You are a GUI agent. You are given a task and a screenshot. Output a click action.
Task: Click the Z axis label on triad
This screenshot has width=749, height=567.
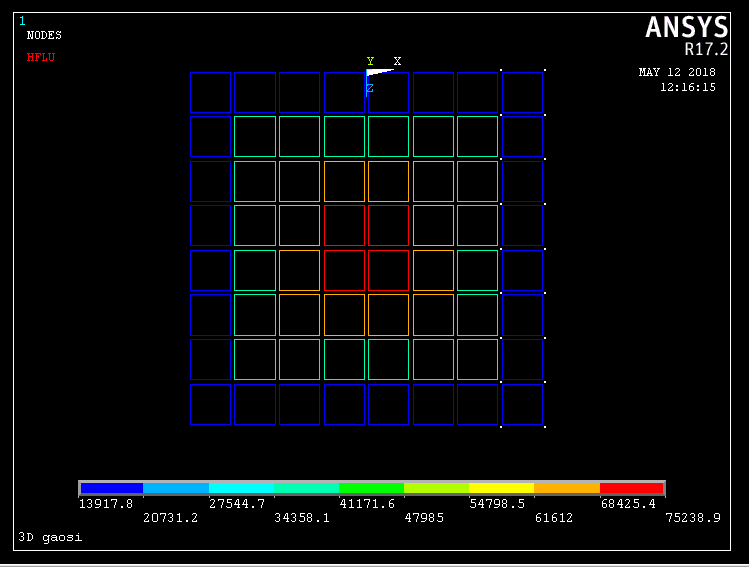(370, 89)
